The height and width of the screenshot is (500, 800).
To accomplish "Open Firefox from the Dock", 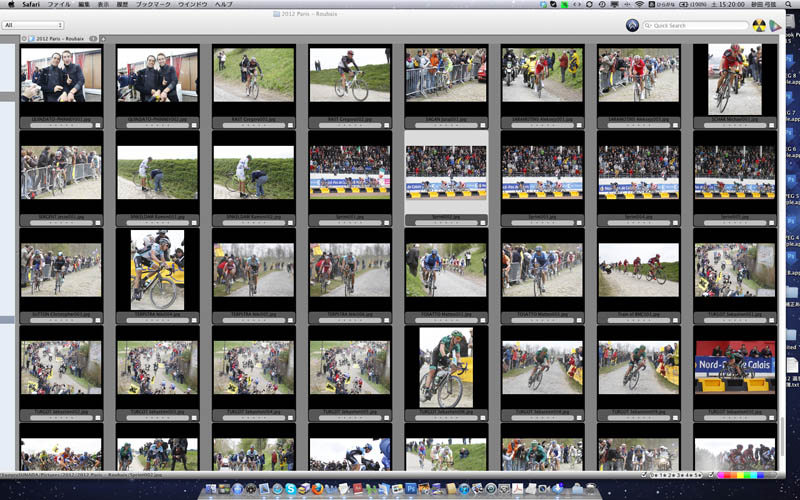I will tap(317, 489).
